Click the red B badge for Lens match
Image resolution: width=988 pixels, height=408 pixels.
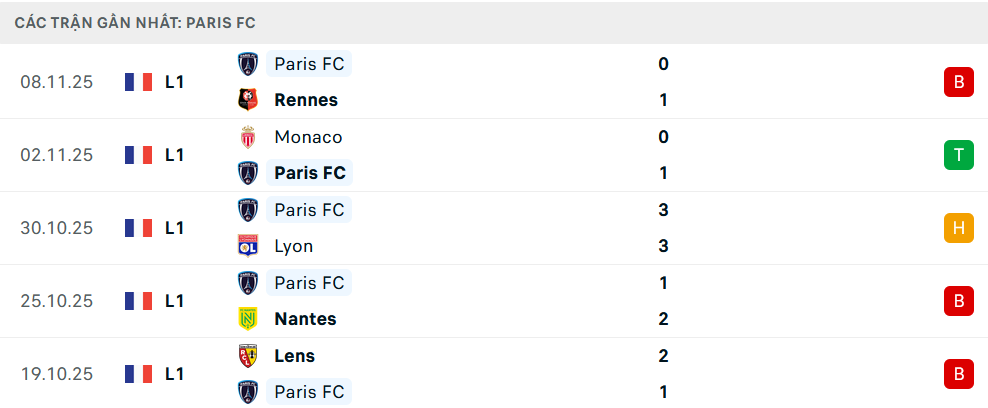tap(958, 374)
